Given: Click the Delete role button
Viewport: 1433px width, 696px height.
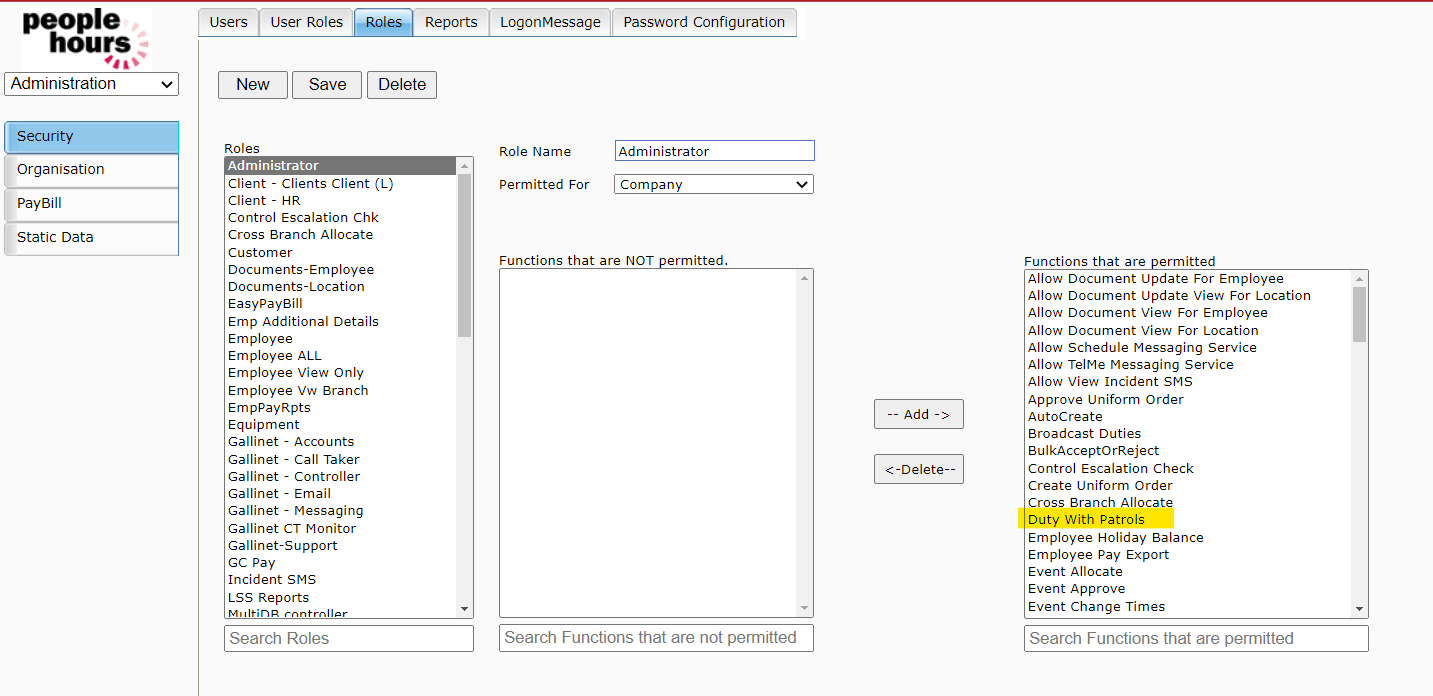Looking at the screenshot, I should pyautogui.click(x=402, y=85).
